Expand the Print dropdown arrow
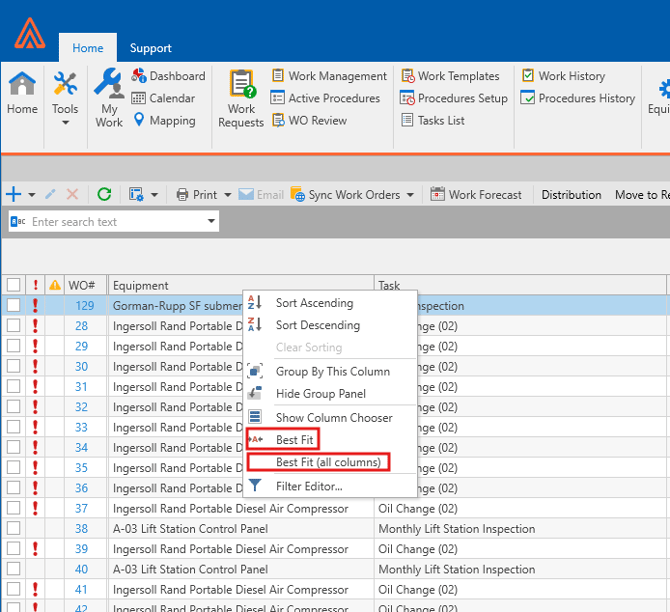 point(228,195)
